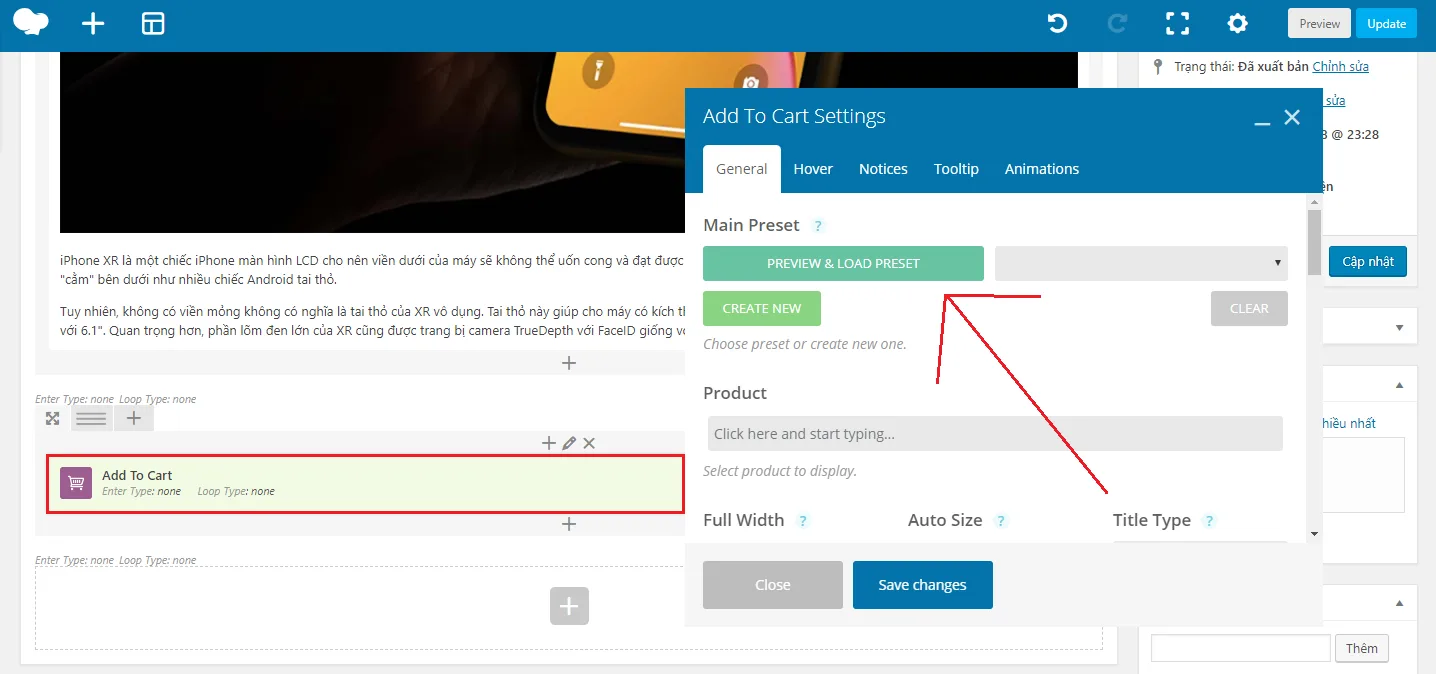Click the Preview & Load Preset button
Image resolution: width=1436 pixels, height=674 pixels.
pos(843,263)
